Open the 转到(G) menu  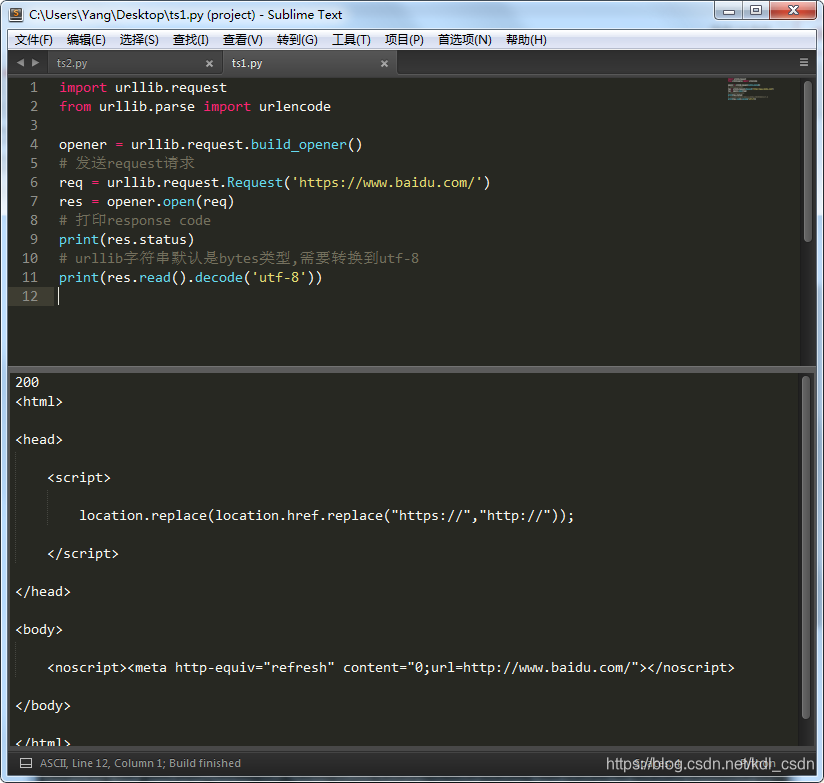(x=297, y=40)
